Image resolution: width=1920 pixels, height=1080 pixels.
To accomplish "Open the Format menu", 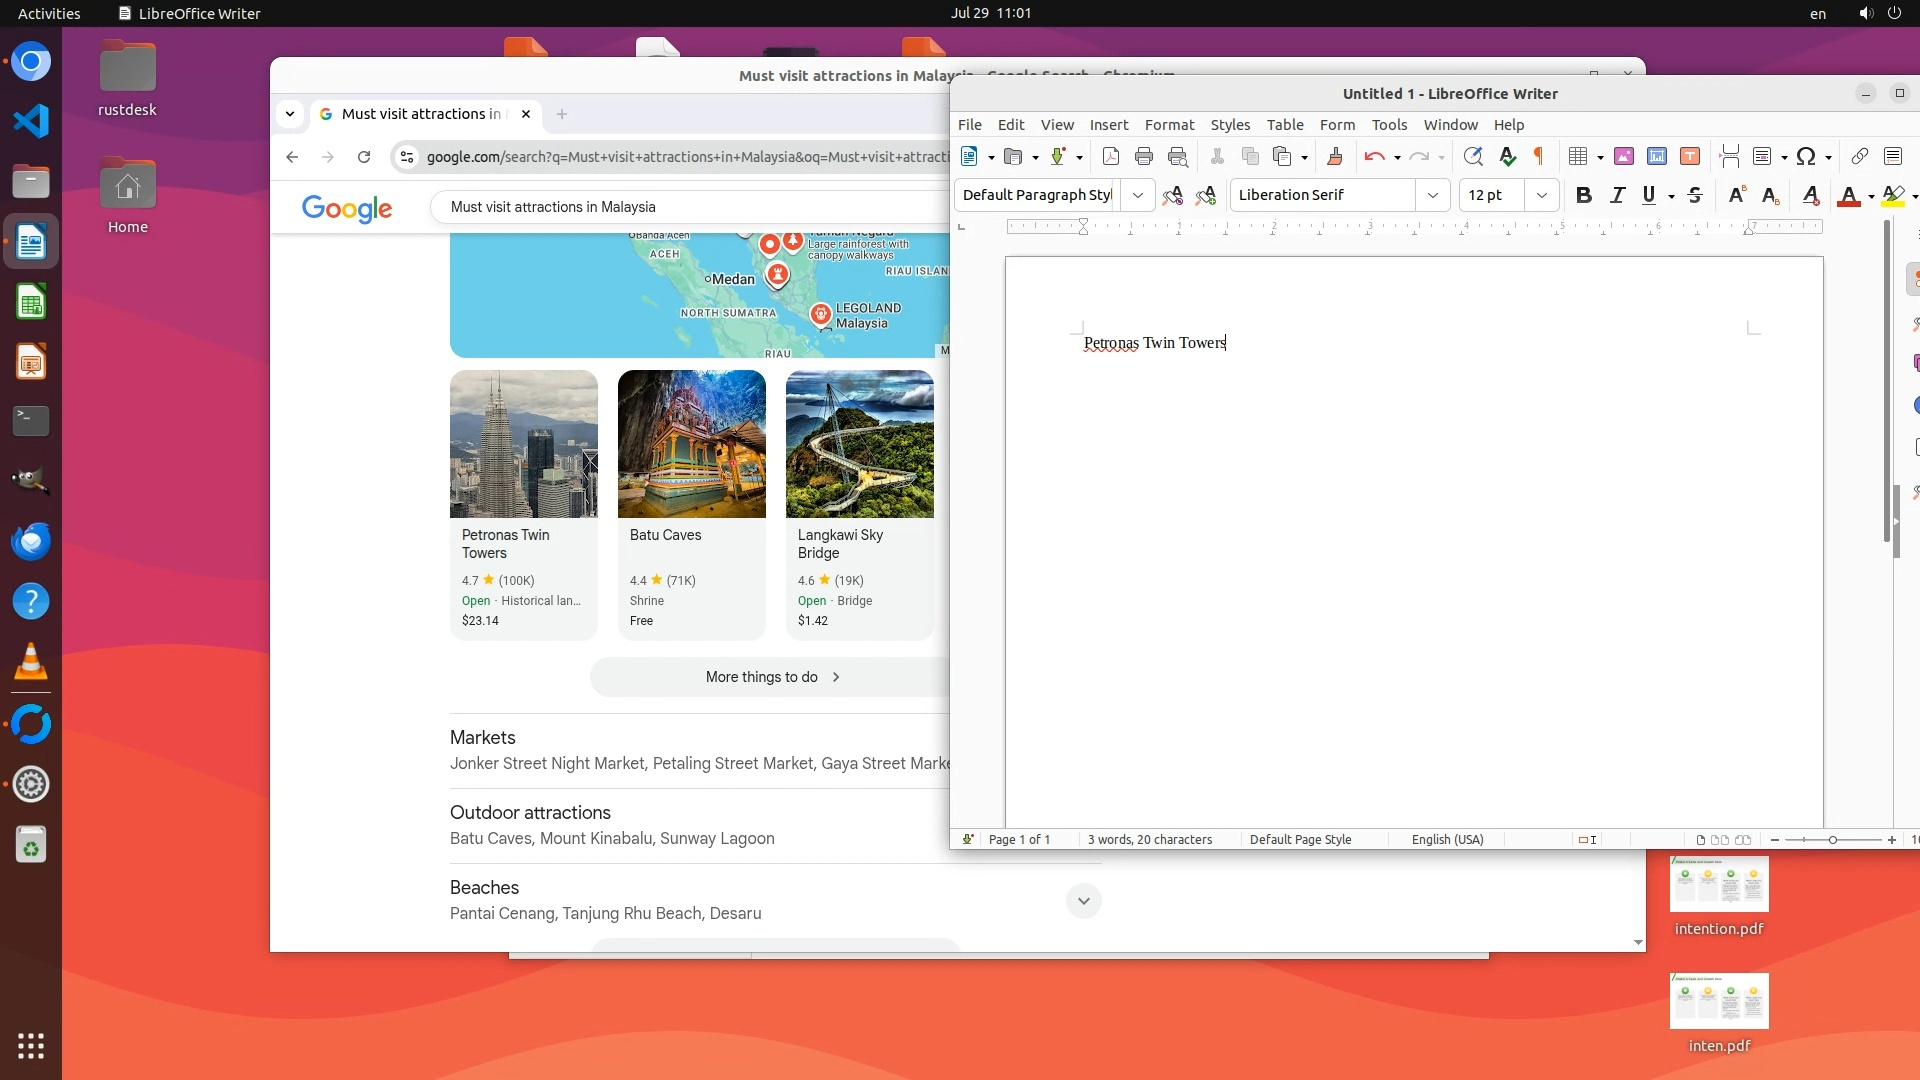I will (1169, 125).
